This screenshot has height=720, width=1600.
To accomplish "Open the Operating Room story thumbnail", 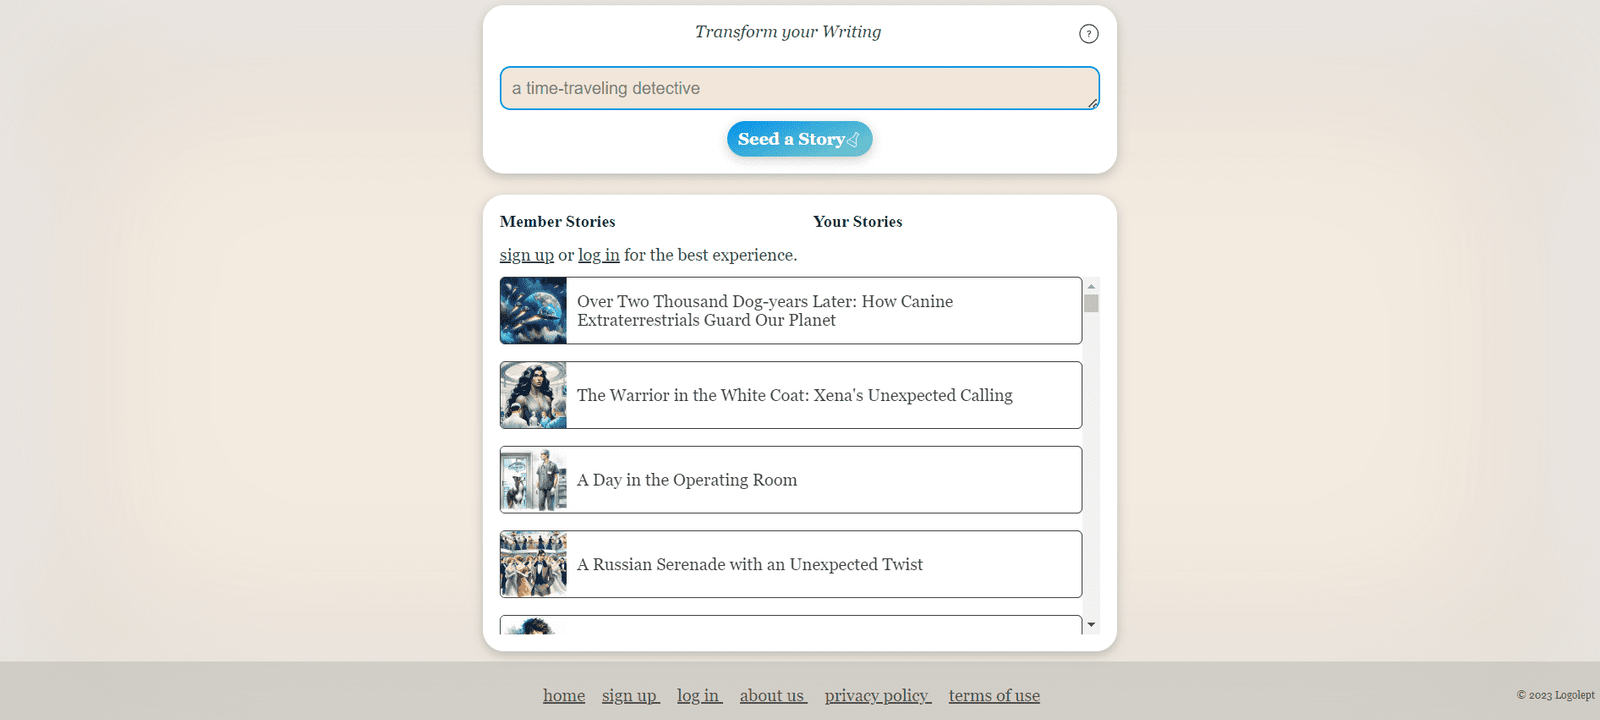I will (x=534, y=480).
